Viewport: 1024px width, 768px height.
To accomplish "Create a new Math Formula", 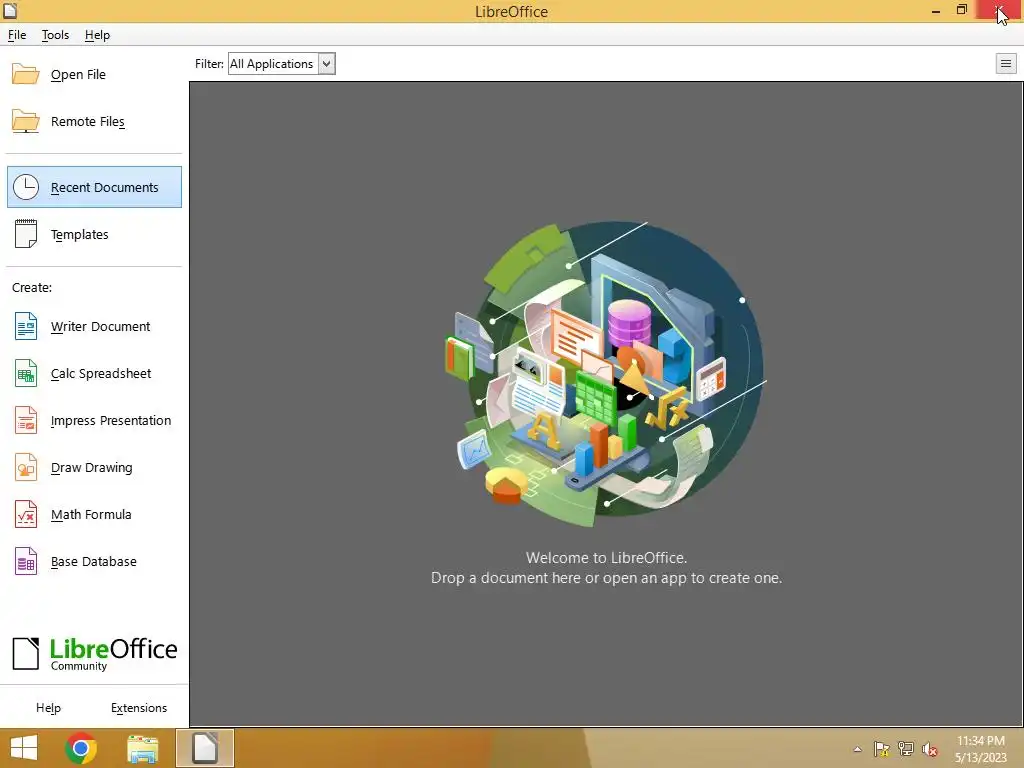I will [x=91, y=515].
